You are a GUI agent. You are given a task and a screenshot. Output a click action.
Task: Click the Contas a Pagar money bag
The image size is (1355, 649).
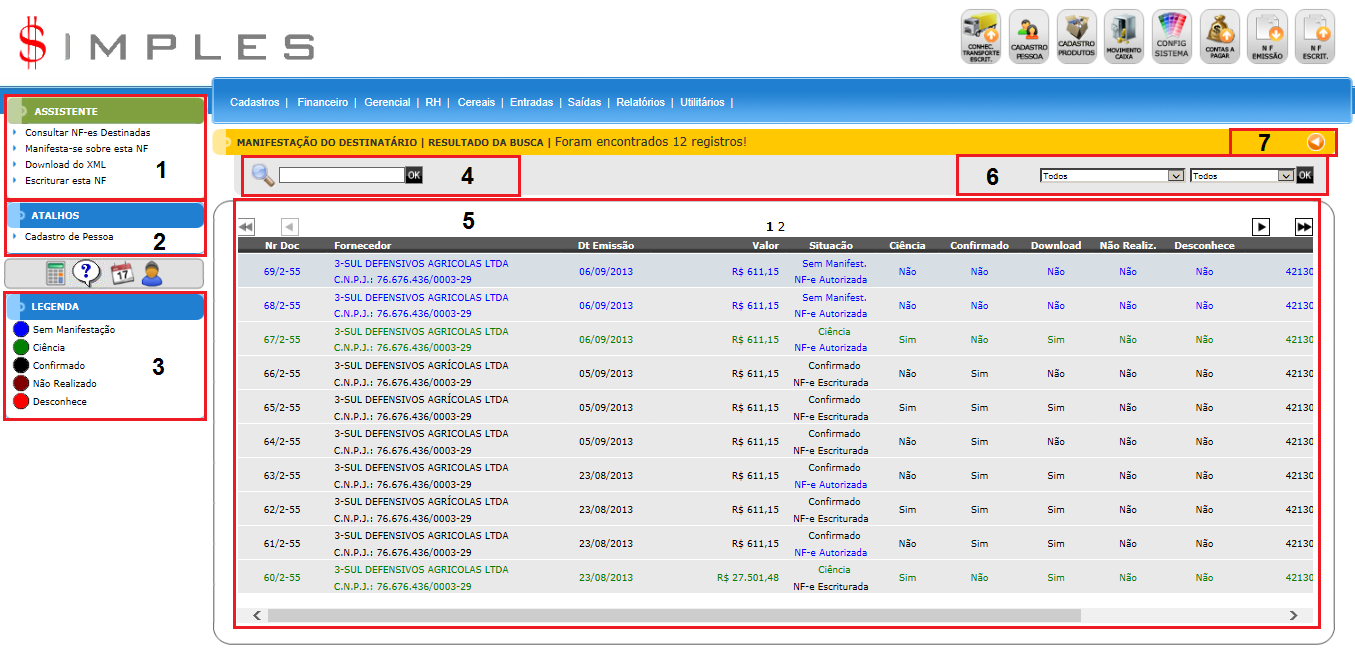point(1219,36)
